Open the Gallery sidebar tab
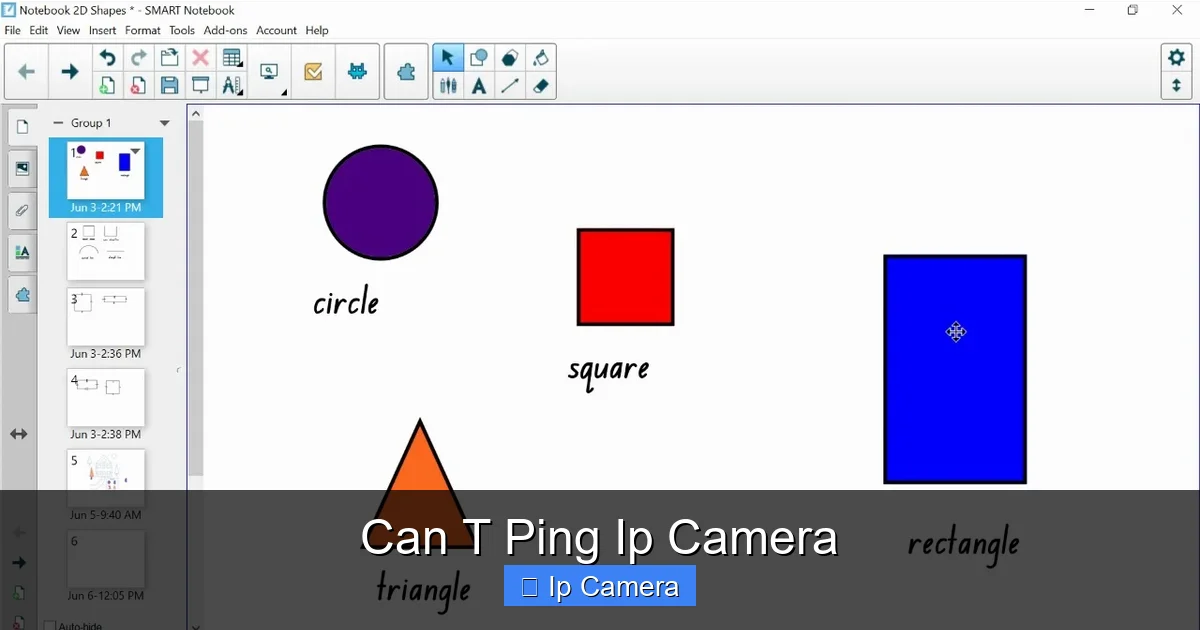 click(x=23, y=169)
